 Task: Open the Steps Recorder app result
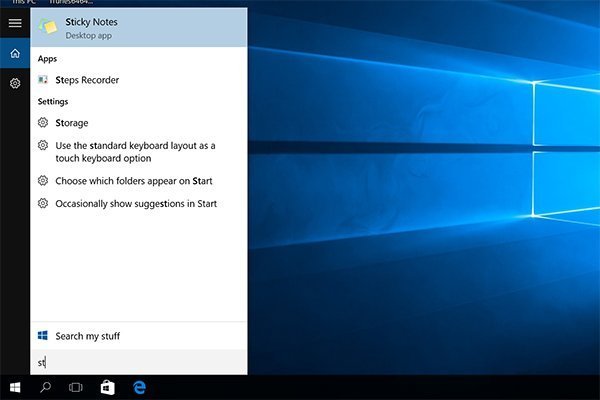pos(139,80)
